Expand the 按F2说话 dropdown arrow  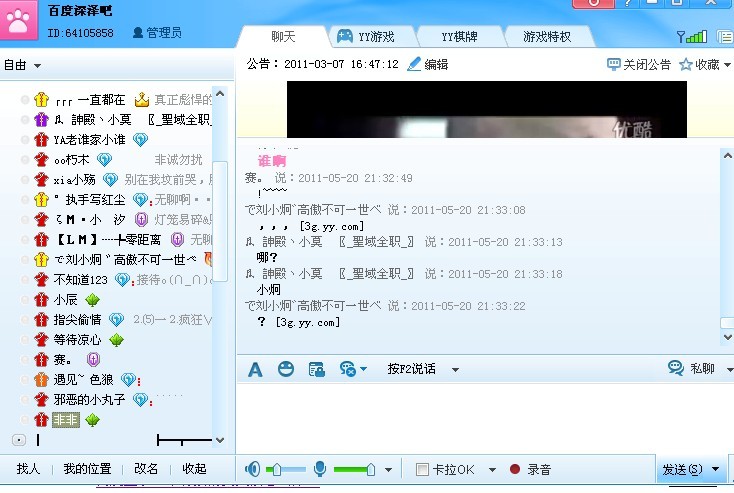coord(455,370)
